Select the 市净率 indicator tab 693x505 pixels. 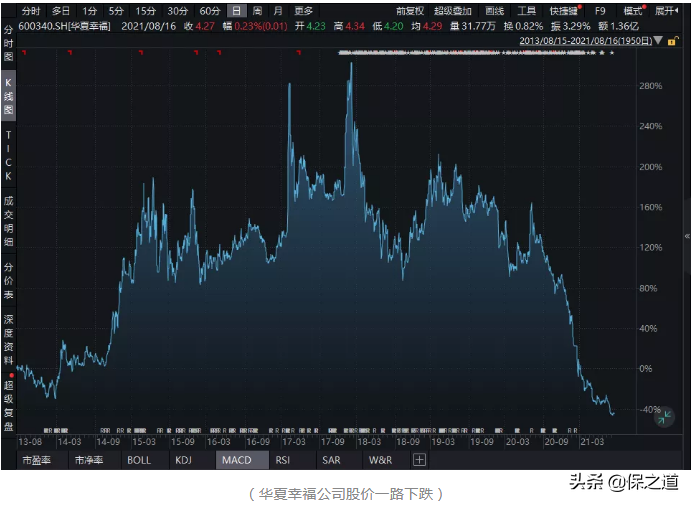[x=89, y=460]
